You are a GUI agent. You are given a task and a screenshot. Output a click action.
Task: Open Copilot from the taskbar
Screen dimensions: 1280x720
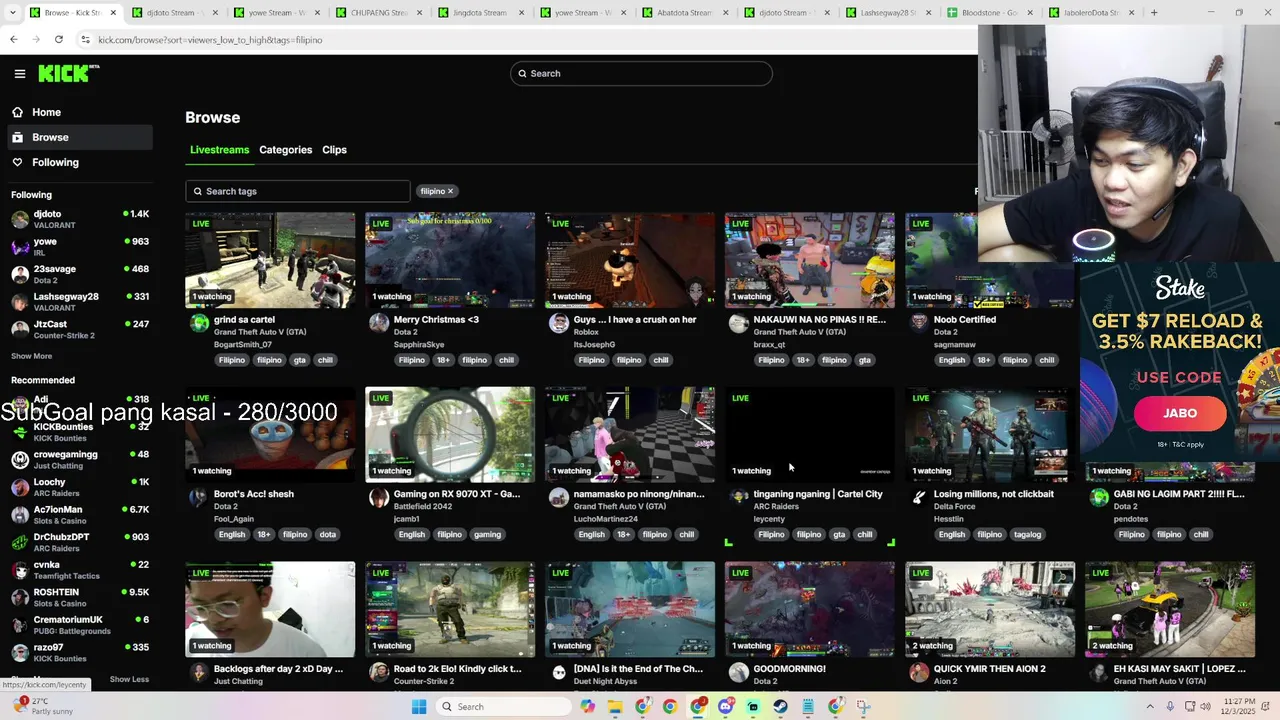pyautogui.click(x=588, y=707)
